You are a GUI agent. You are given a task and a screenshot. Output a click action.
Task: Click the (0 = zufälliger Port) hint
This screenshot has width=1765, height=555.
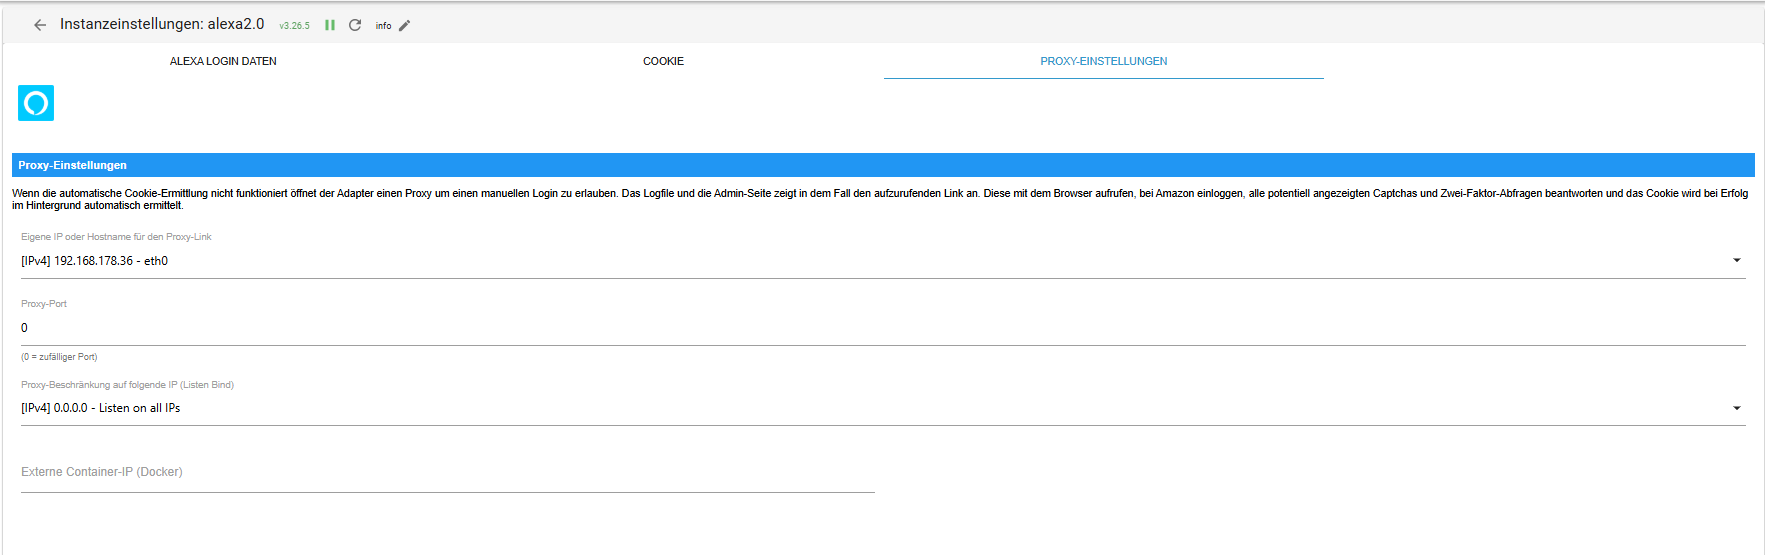(59, 357)
